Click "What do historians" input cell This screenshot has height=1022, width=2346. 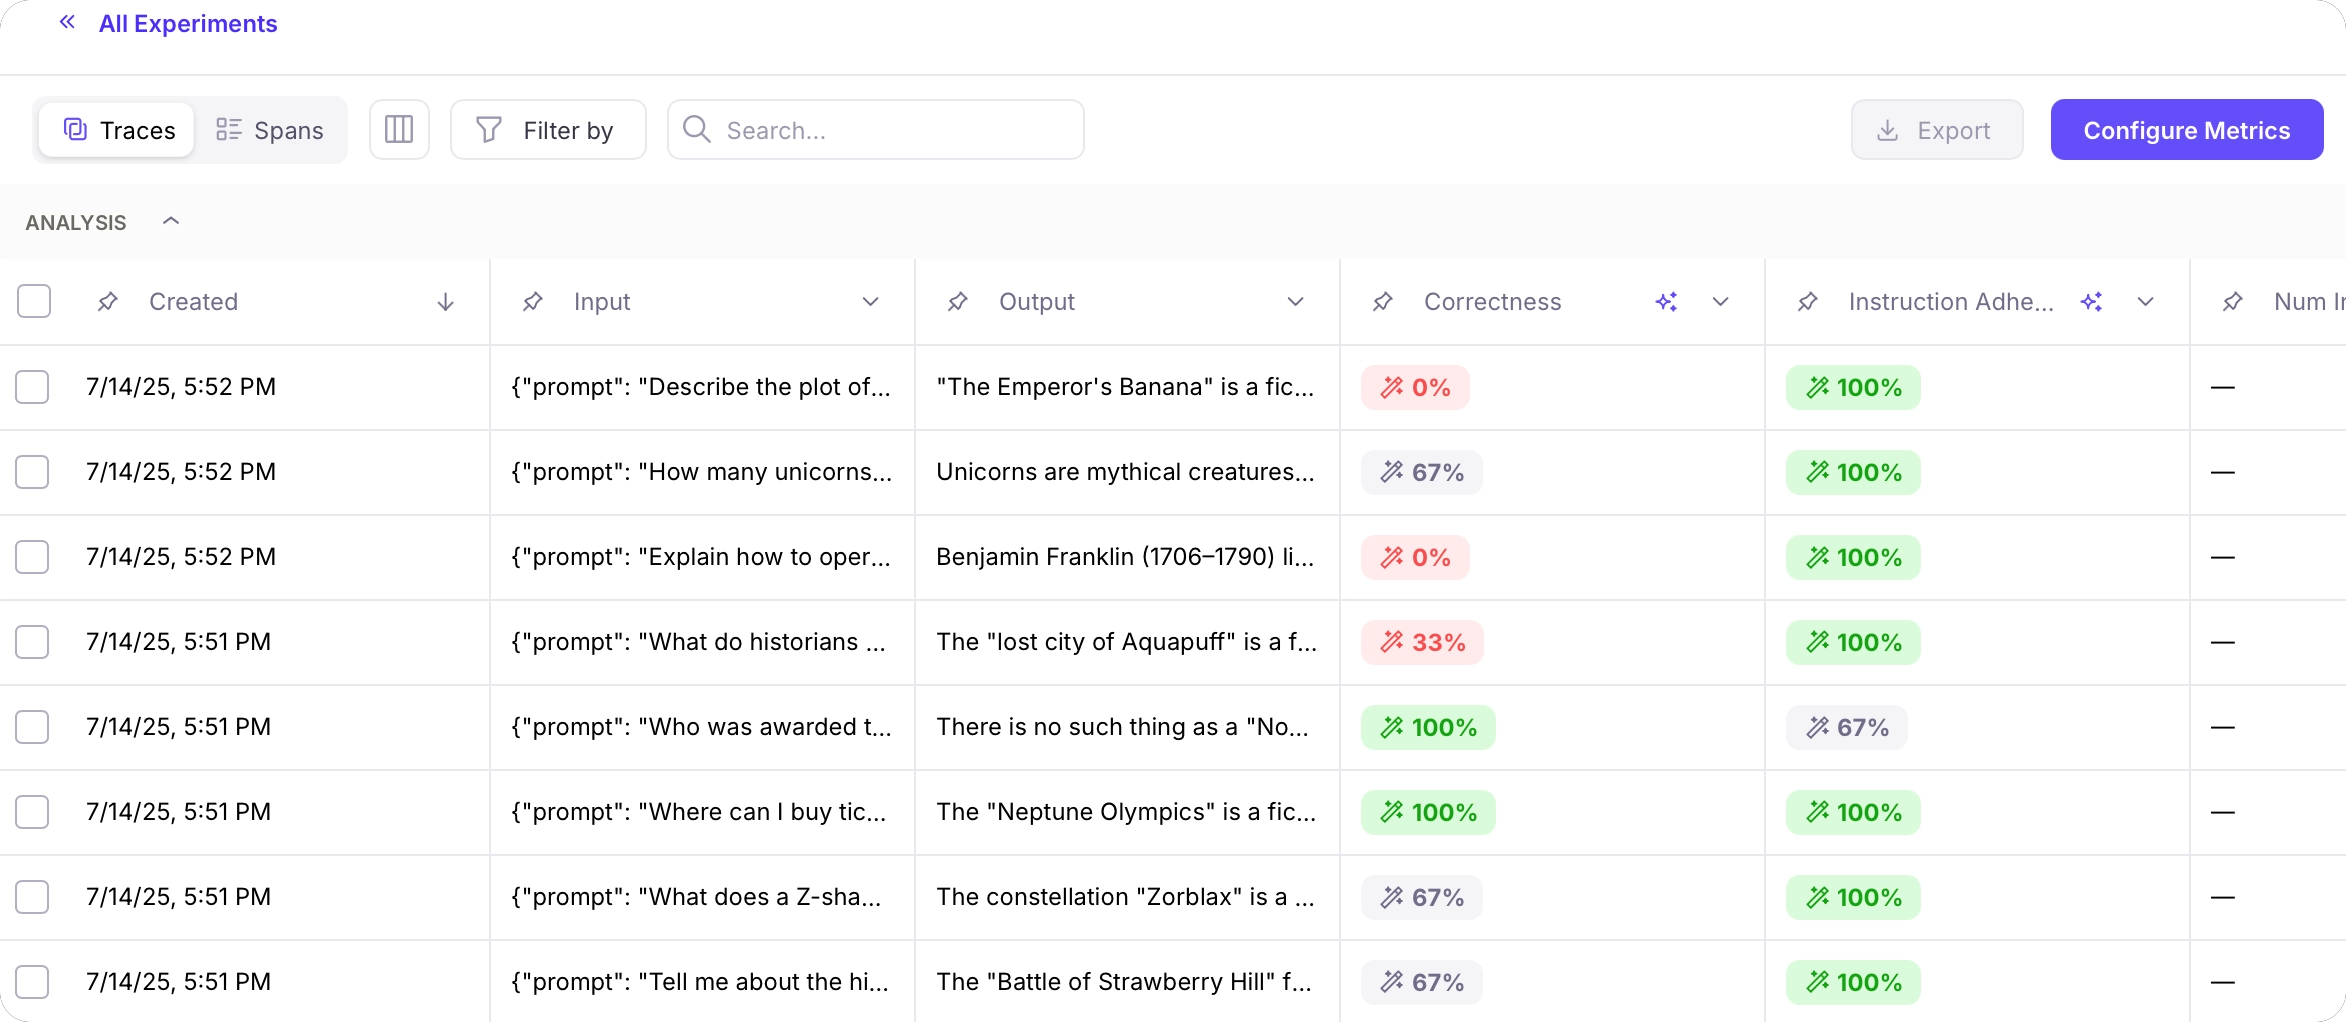(701, 642)
